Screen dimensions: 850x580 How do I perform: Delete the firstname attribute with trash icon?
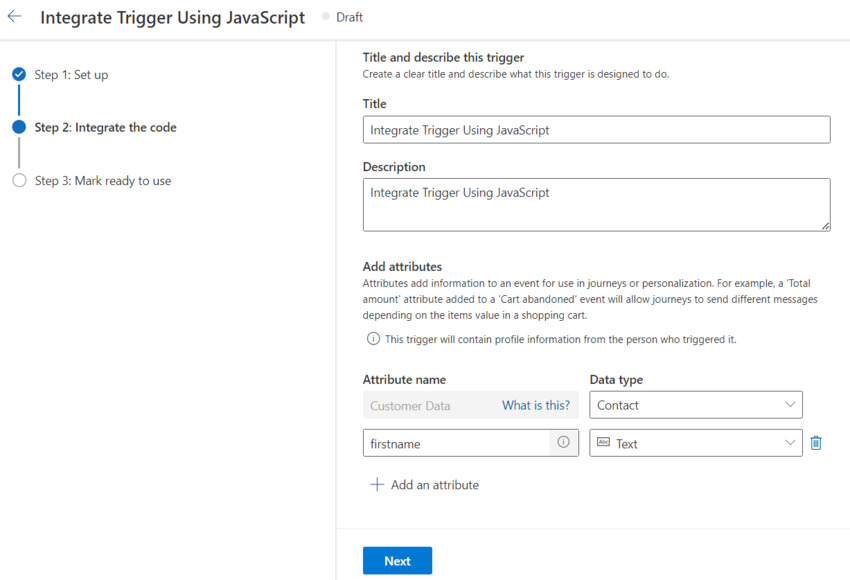coord(816,443)
